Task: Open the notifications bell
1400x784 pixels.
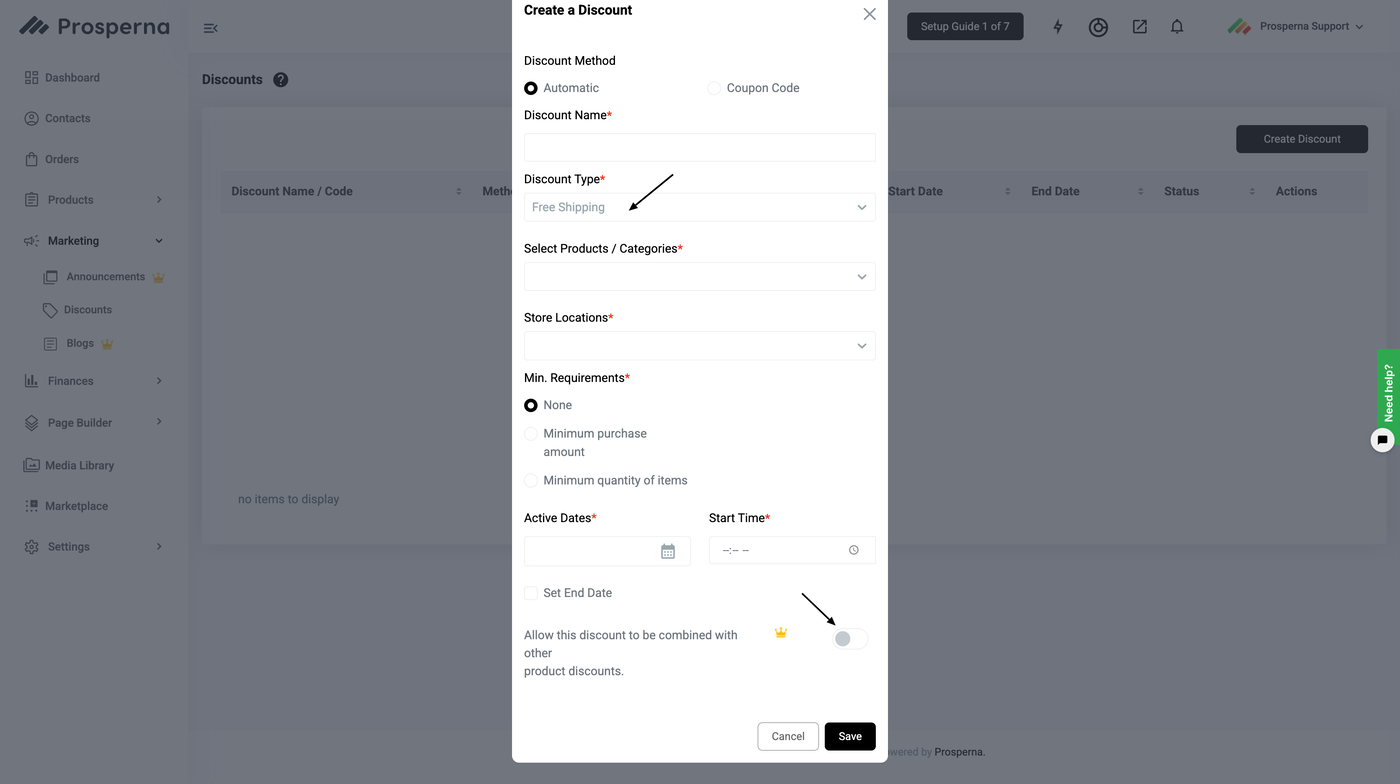Action: click(1177, 27)
